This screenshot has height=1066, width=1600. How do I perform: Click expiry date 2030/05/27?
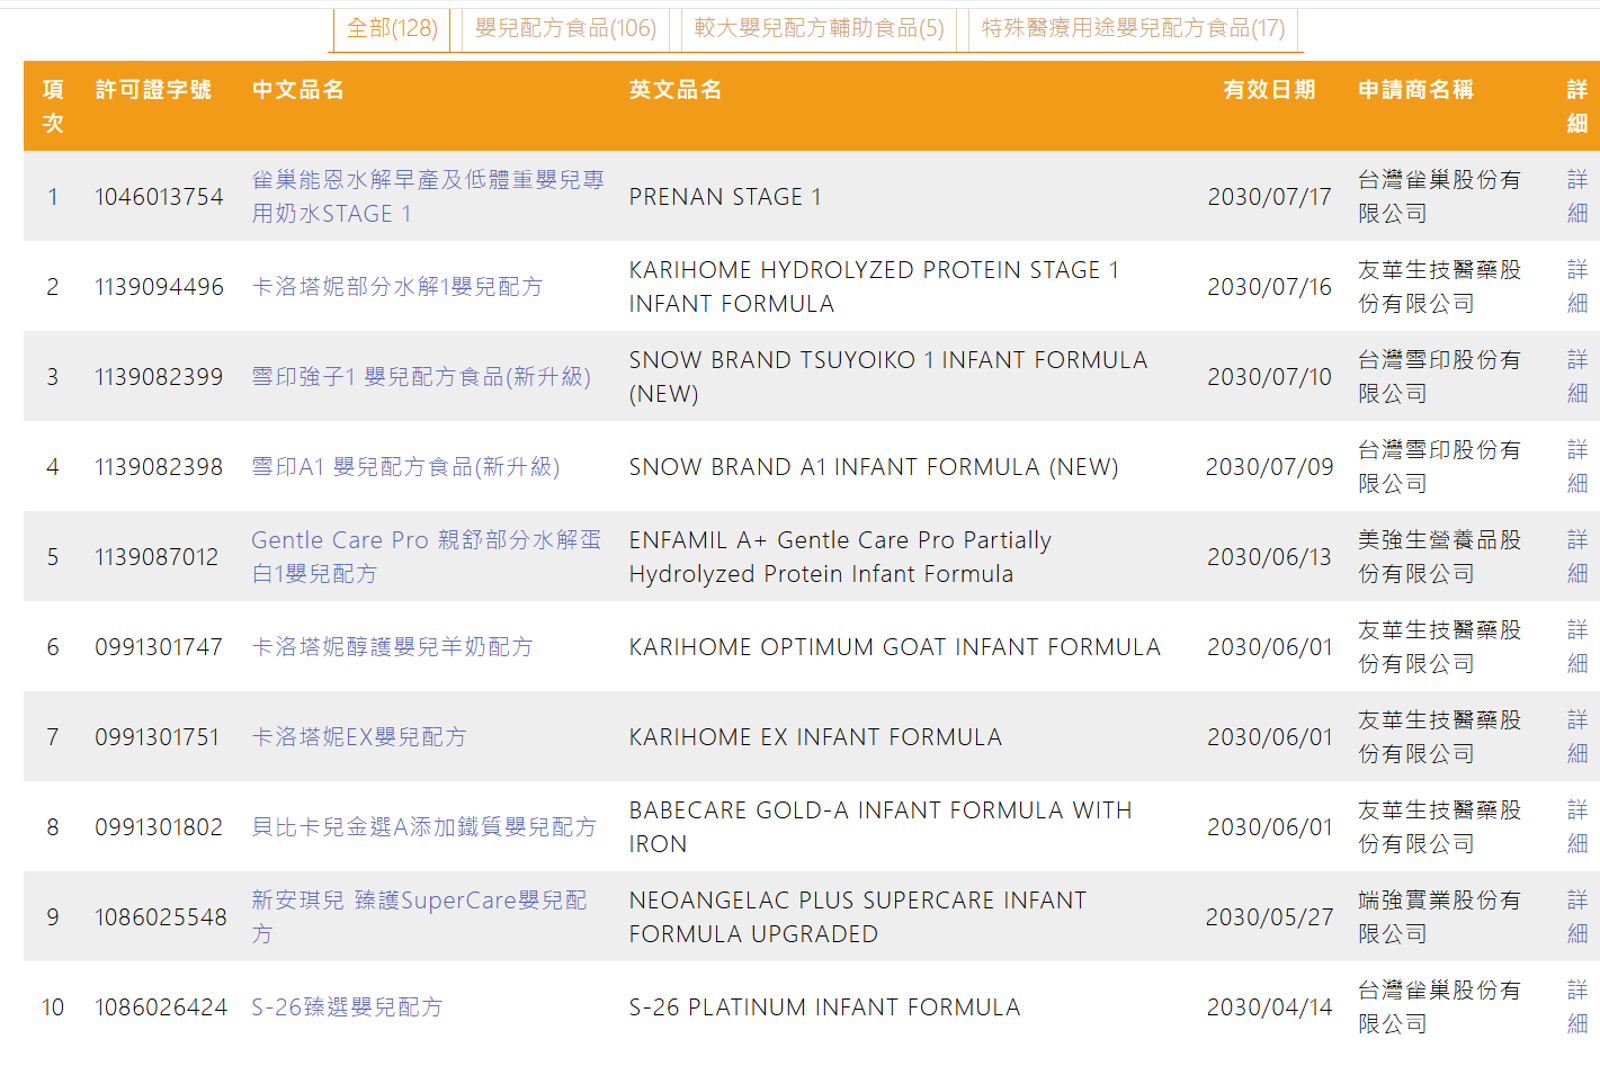(1269, 917)
